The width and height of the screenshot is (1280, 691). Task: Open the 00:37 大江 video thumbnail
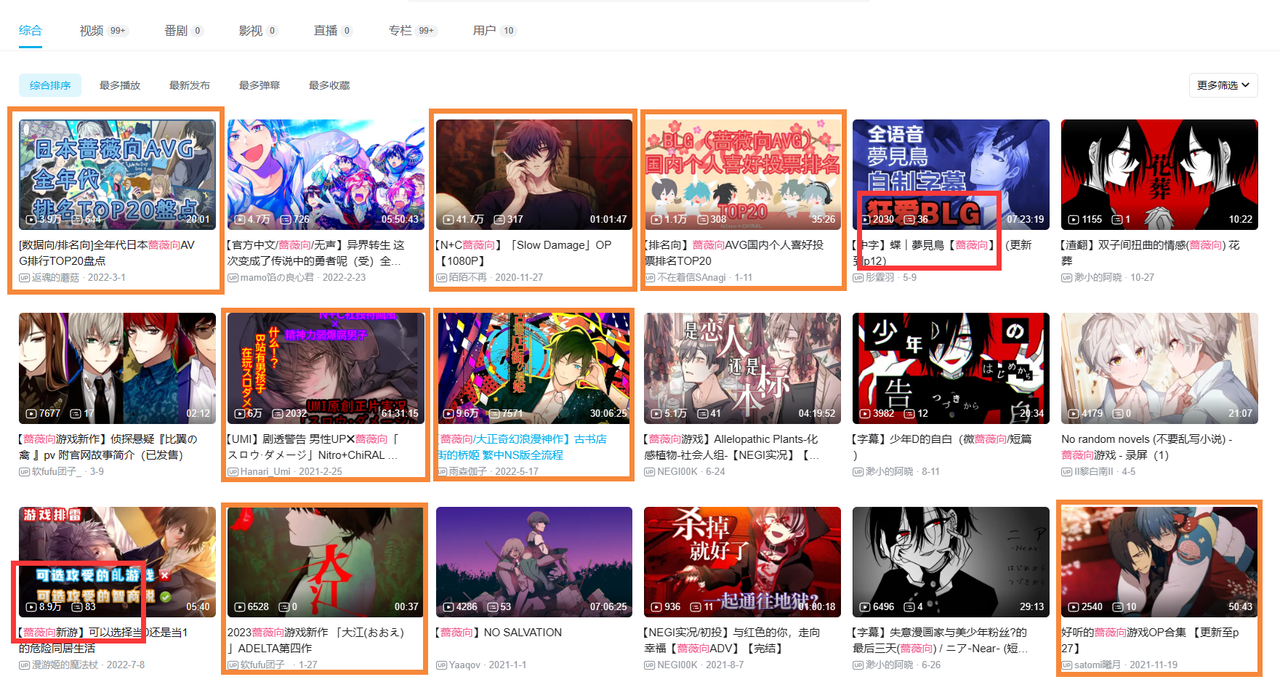[x=326, y=562]
